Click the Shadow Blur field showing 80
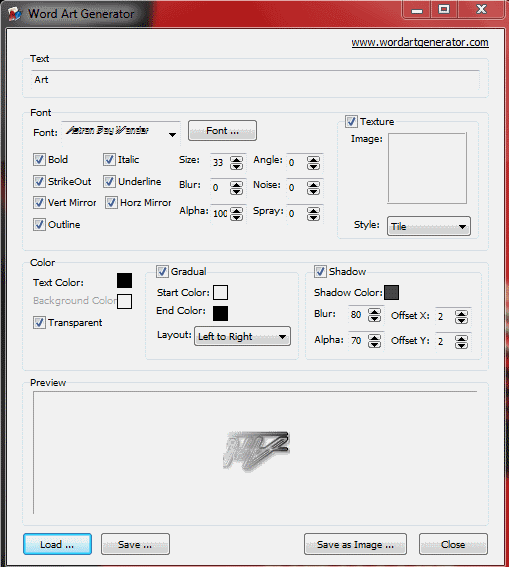 [x=358, y=315]
